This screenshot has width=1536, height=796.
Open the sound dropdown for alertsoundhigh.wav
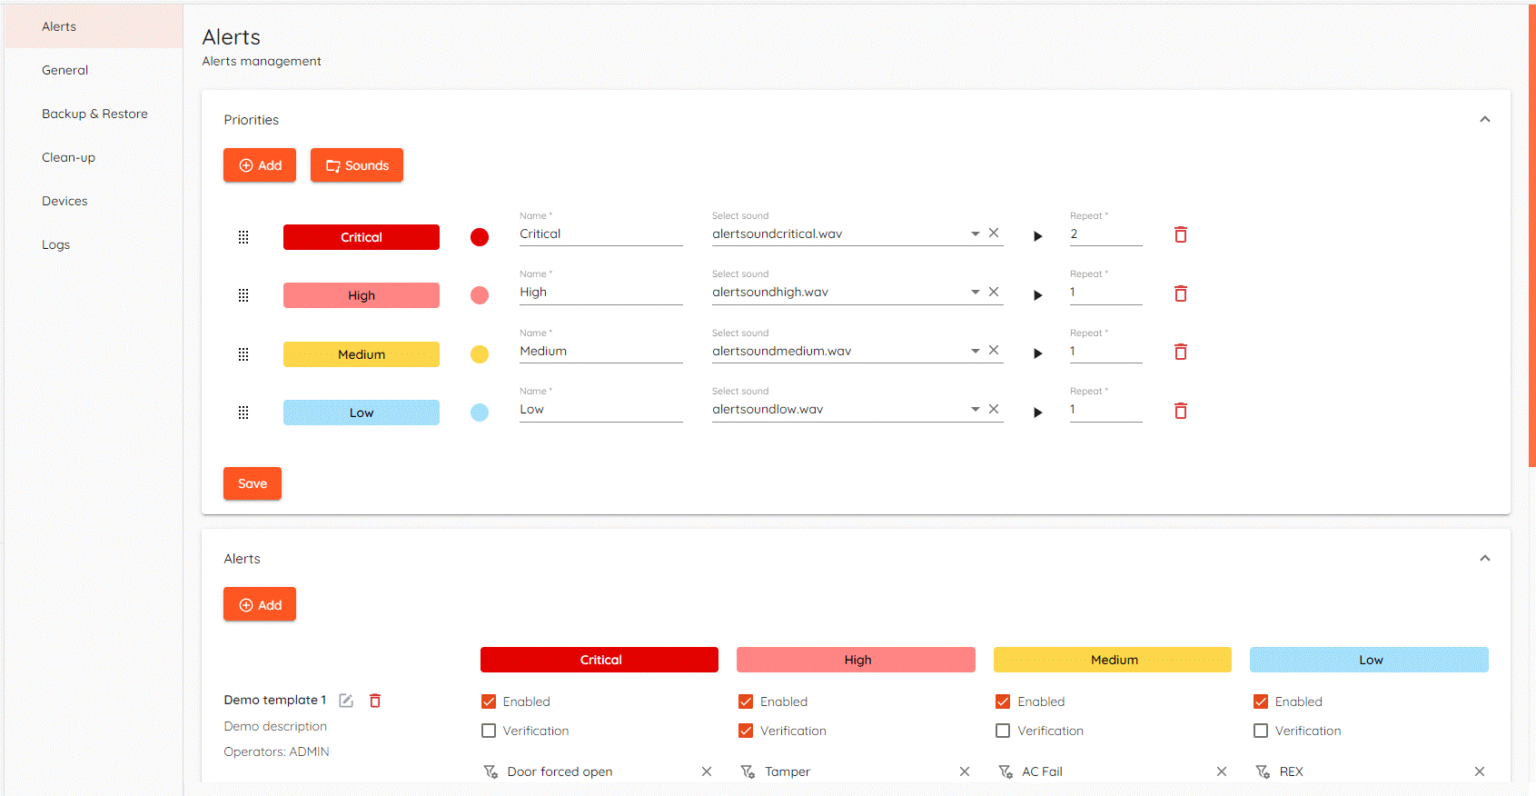pos(974,291)
